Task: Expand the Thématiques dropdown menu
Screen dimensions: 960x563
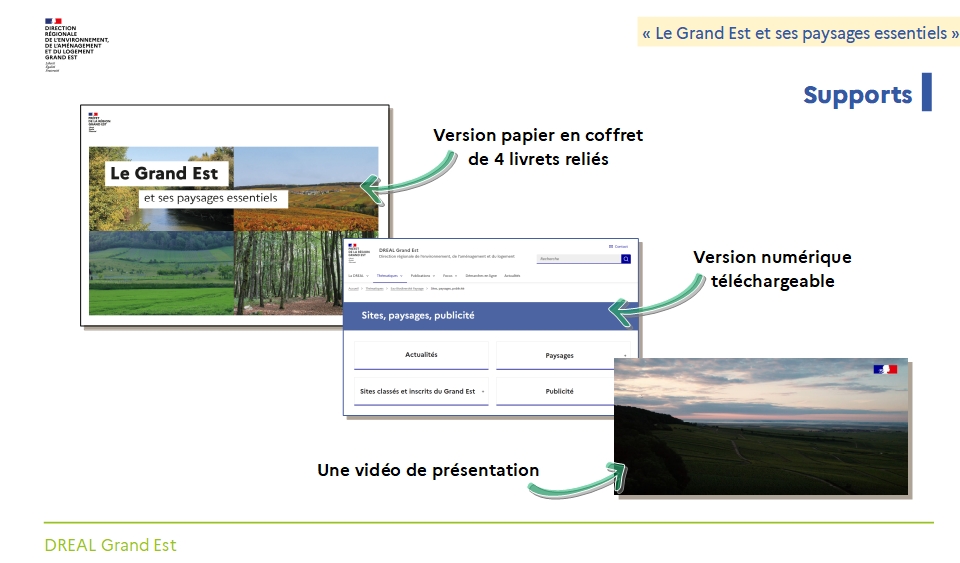Action: pyautogui.click(x=390, y=274)
